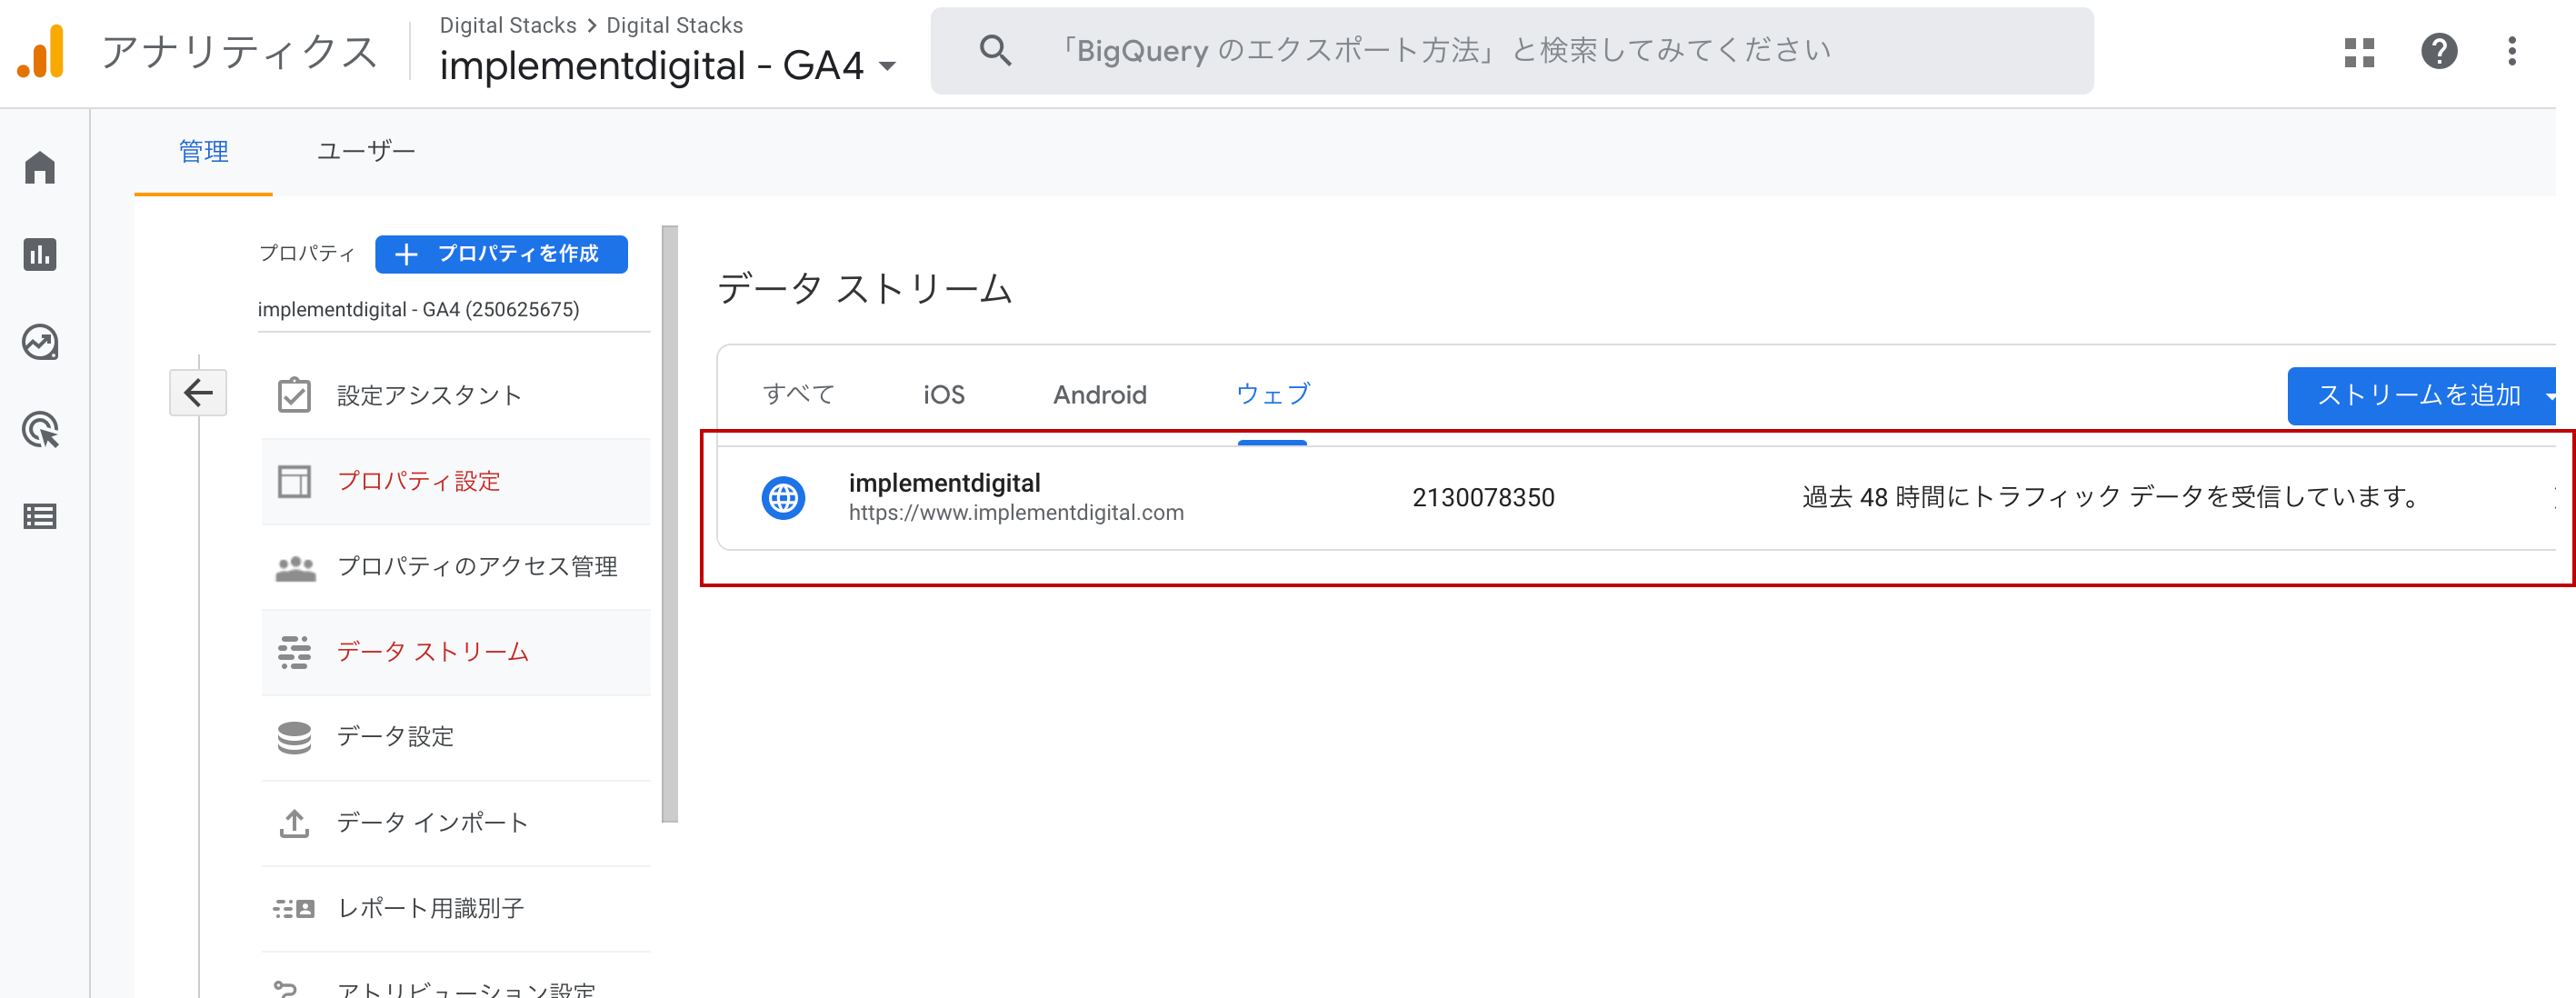Click the second Digital Stacks breadcrumb link
This screenshot has height=998, width=2576.
[674, 25]
